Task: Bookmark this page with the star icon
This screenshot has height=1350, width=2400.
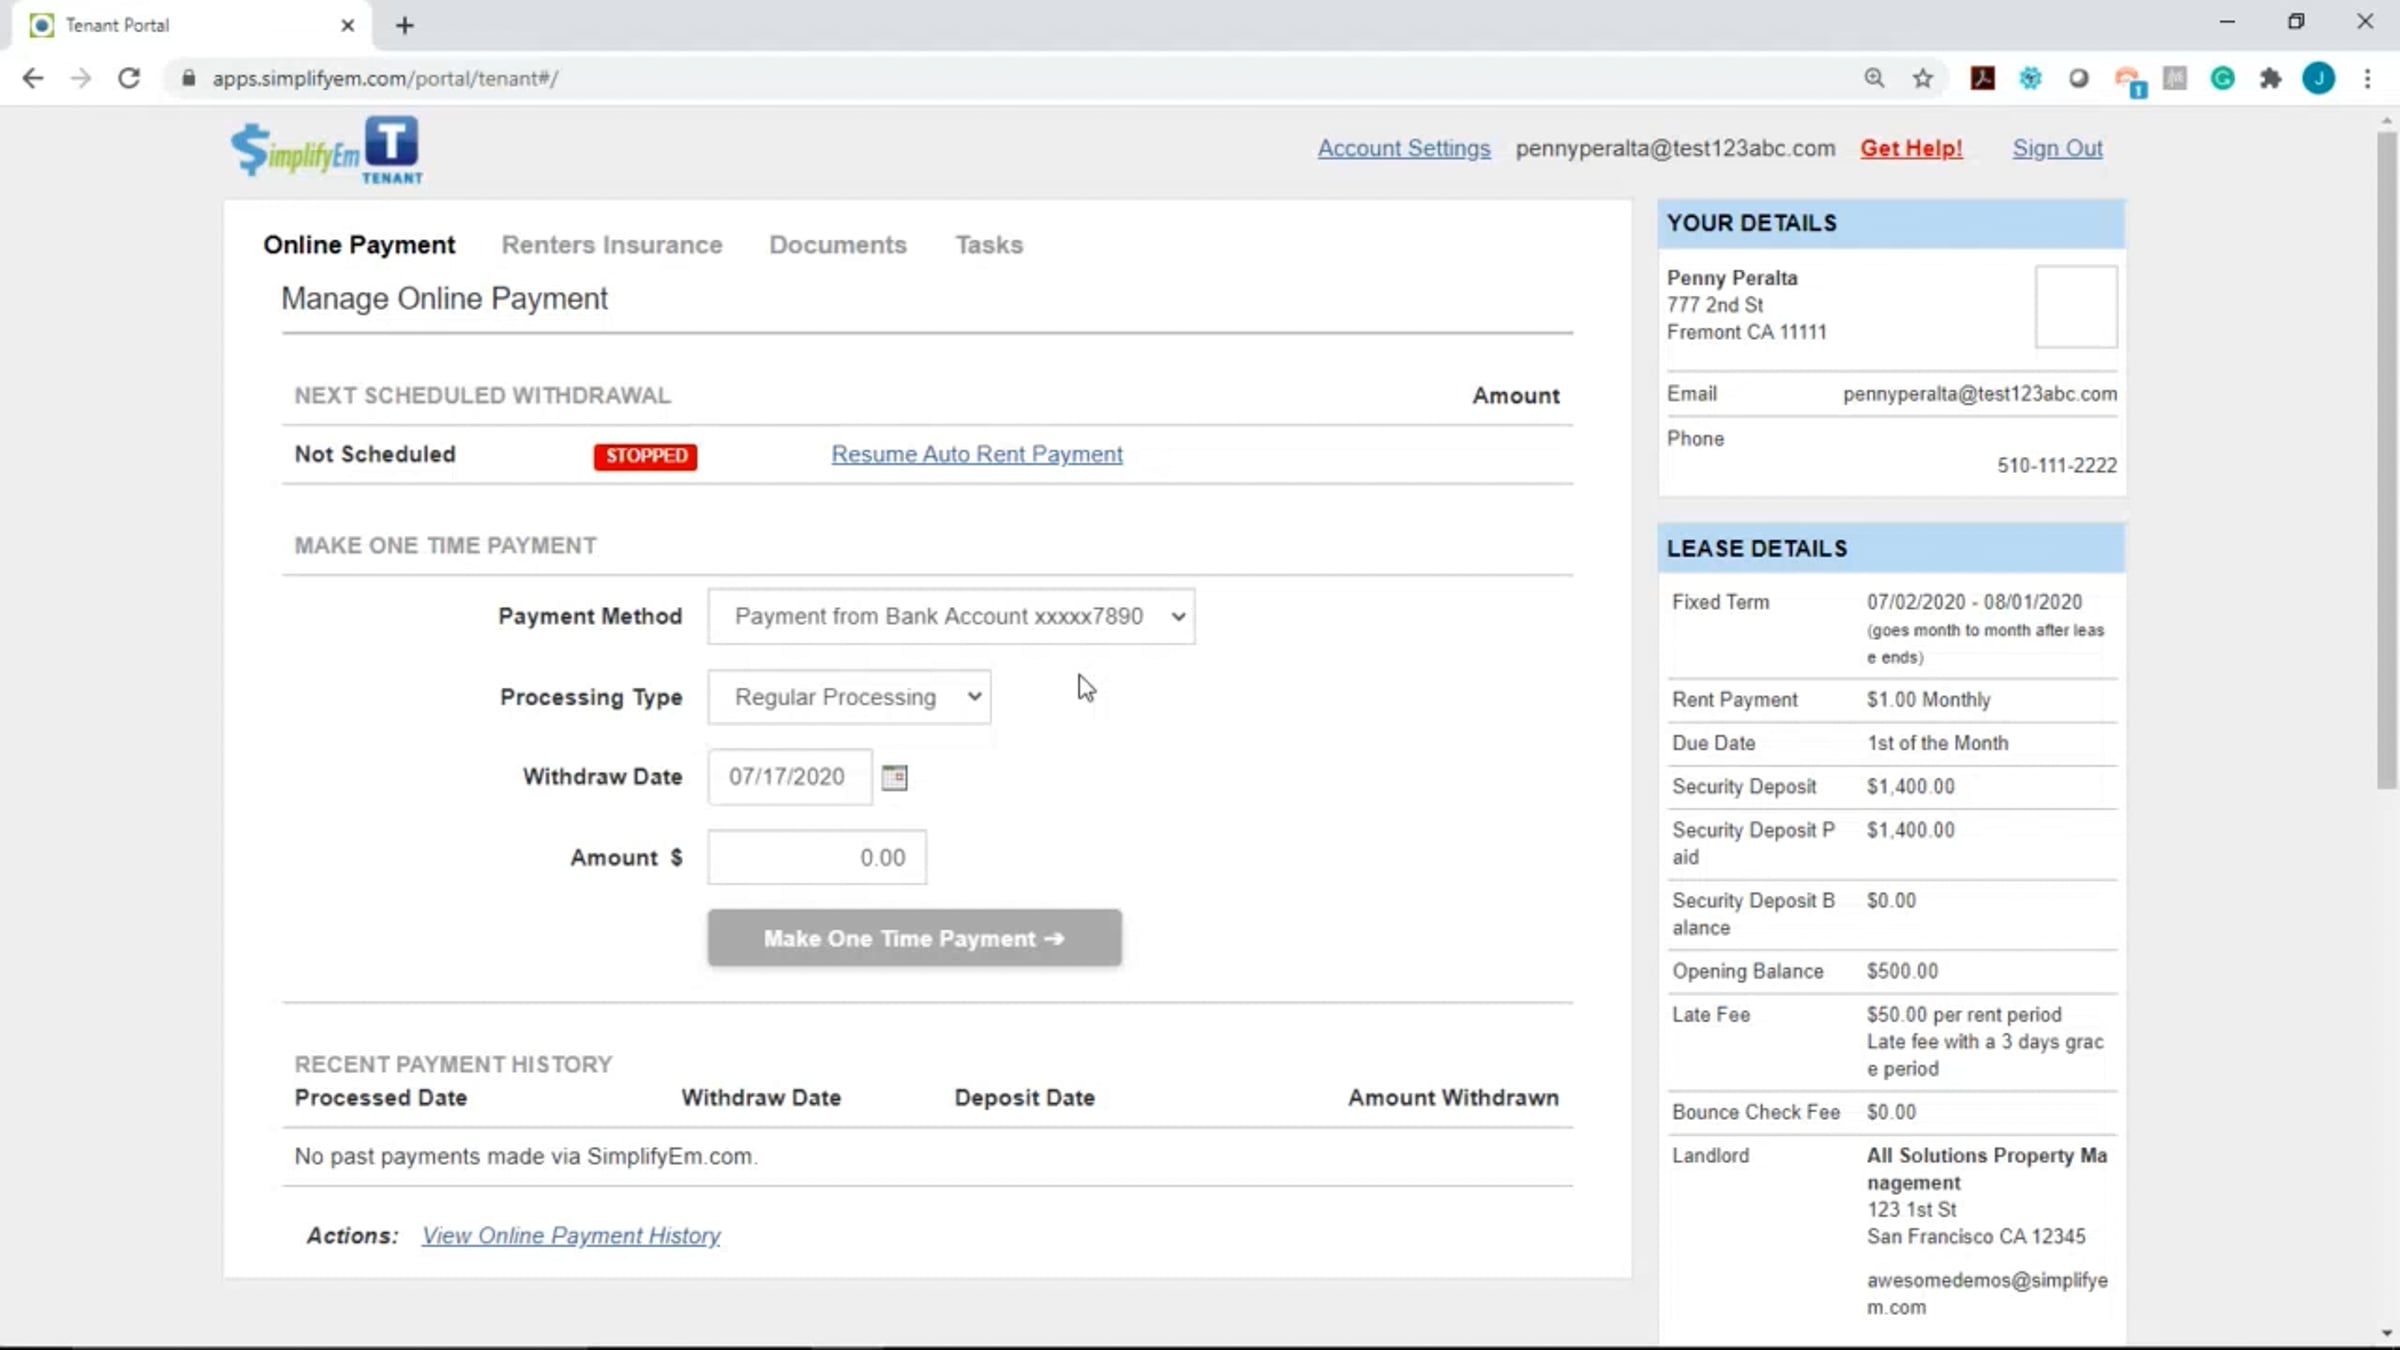Action: pos(1922,78)
